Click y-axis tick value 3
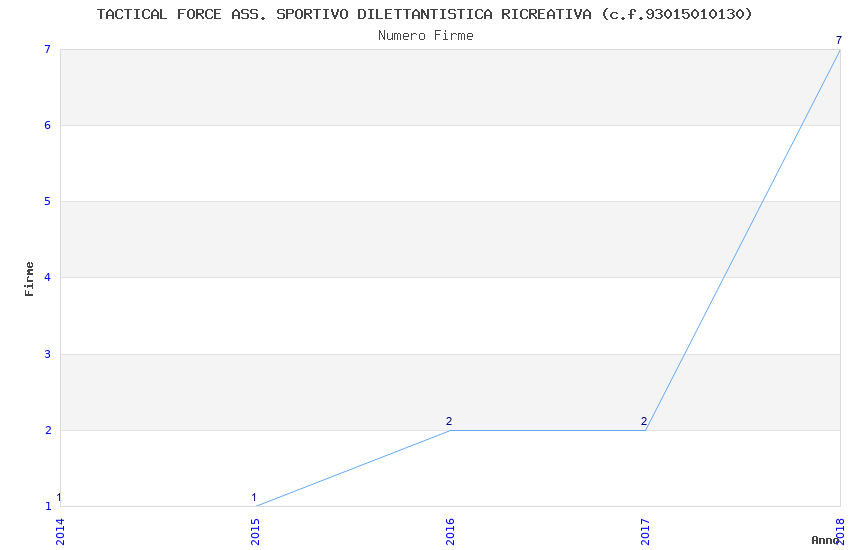The width and height of the screenshot is (850, 550). pyautogui.click(x=48, y=354)
